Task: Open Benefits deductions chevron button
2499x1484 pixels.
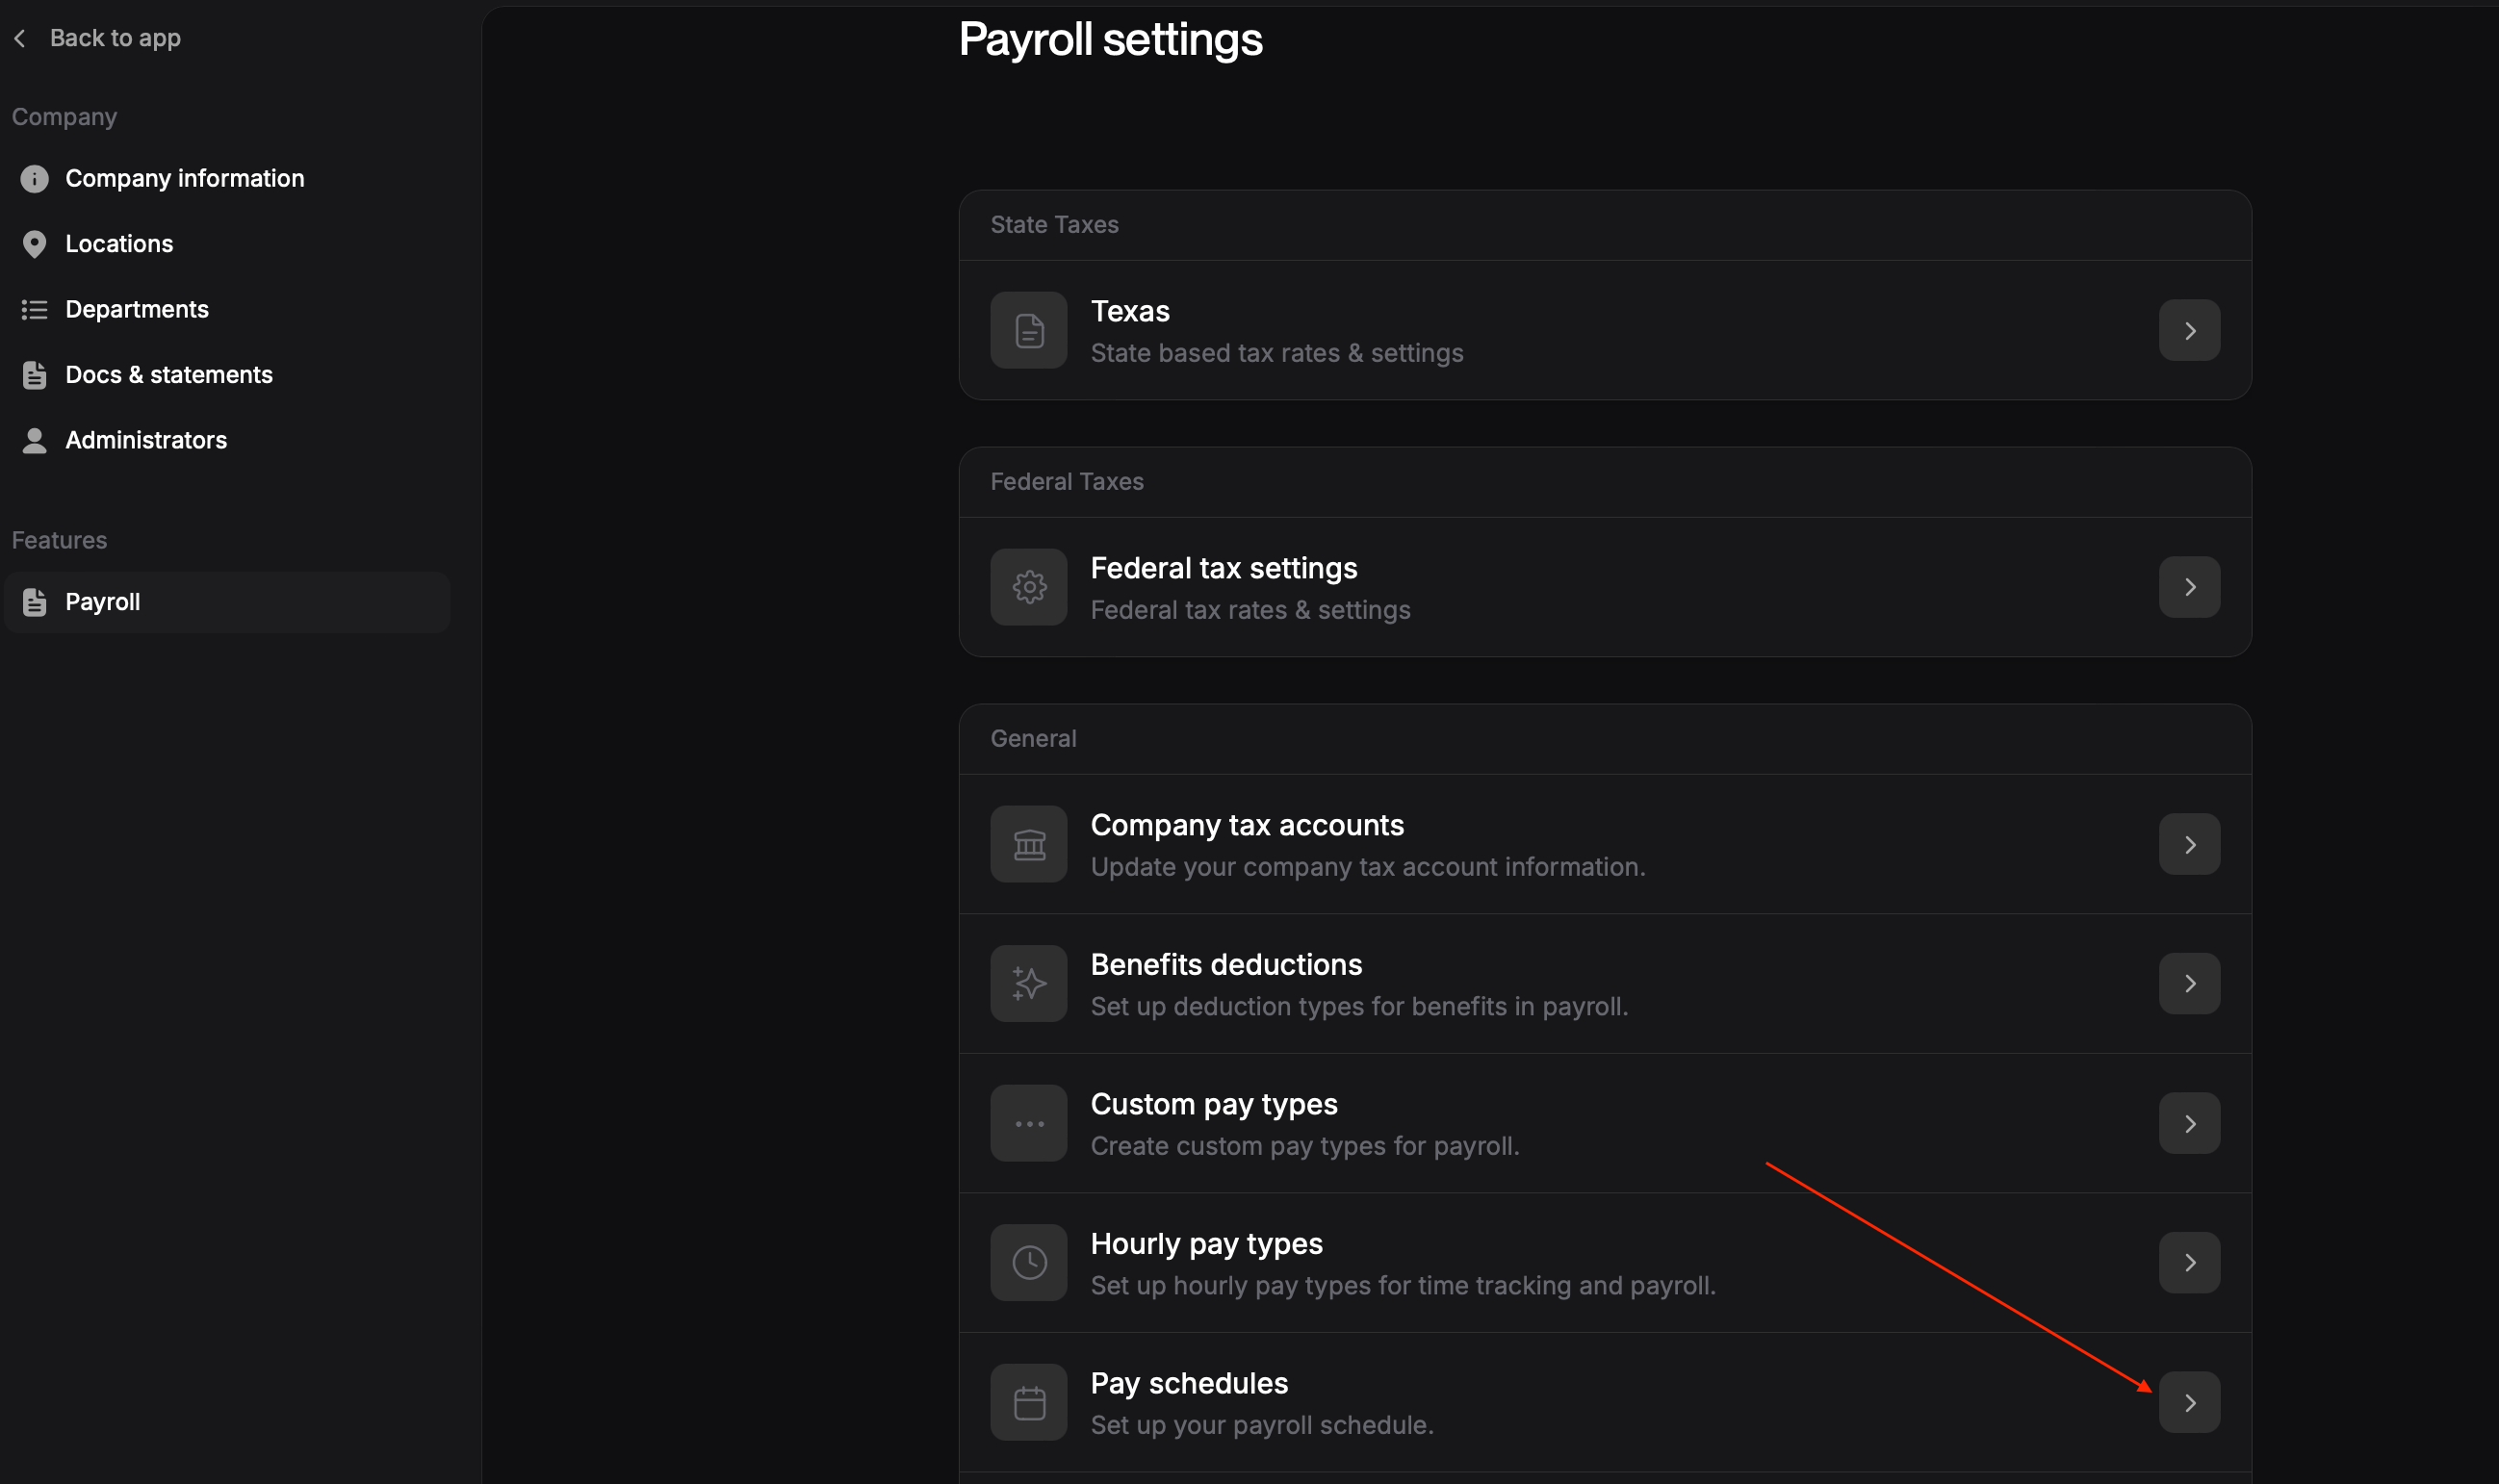Action: click(2189, 983)
